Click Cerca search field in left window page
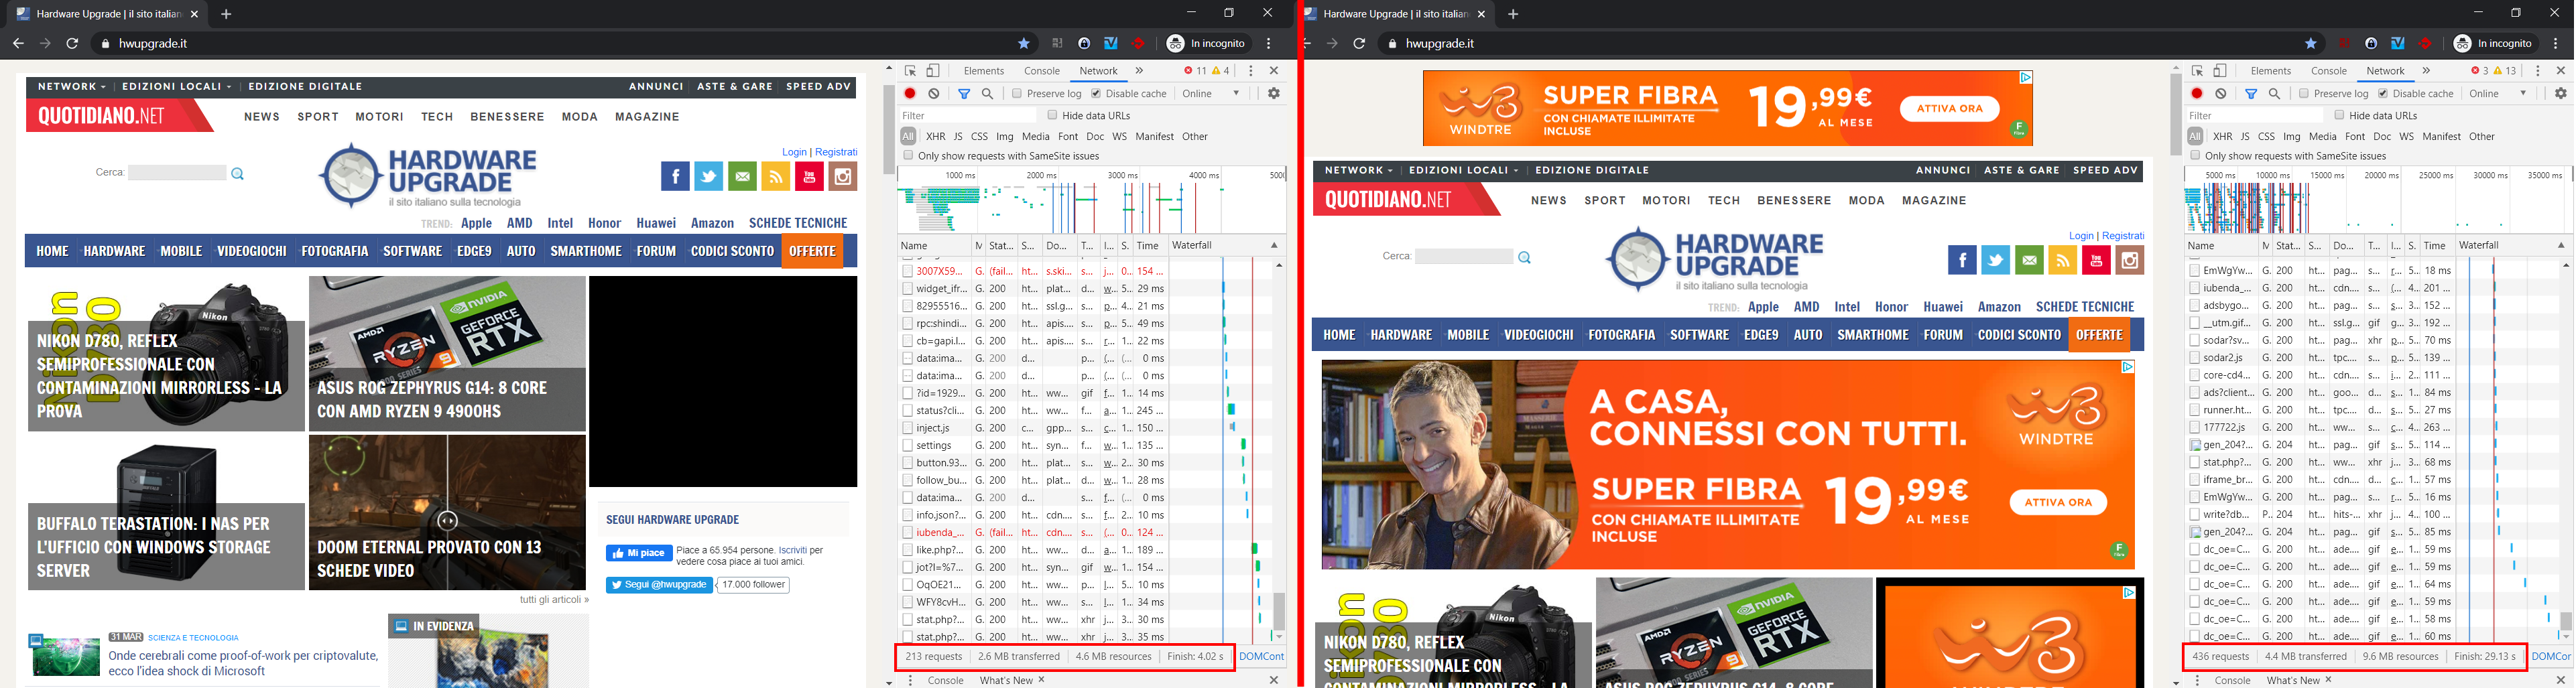2576x688 pixels. [x=178, y=173]
